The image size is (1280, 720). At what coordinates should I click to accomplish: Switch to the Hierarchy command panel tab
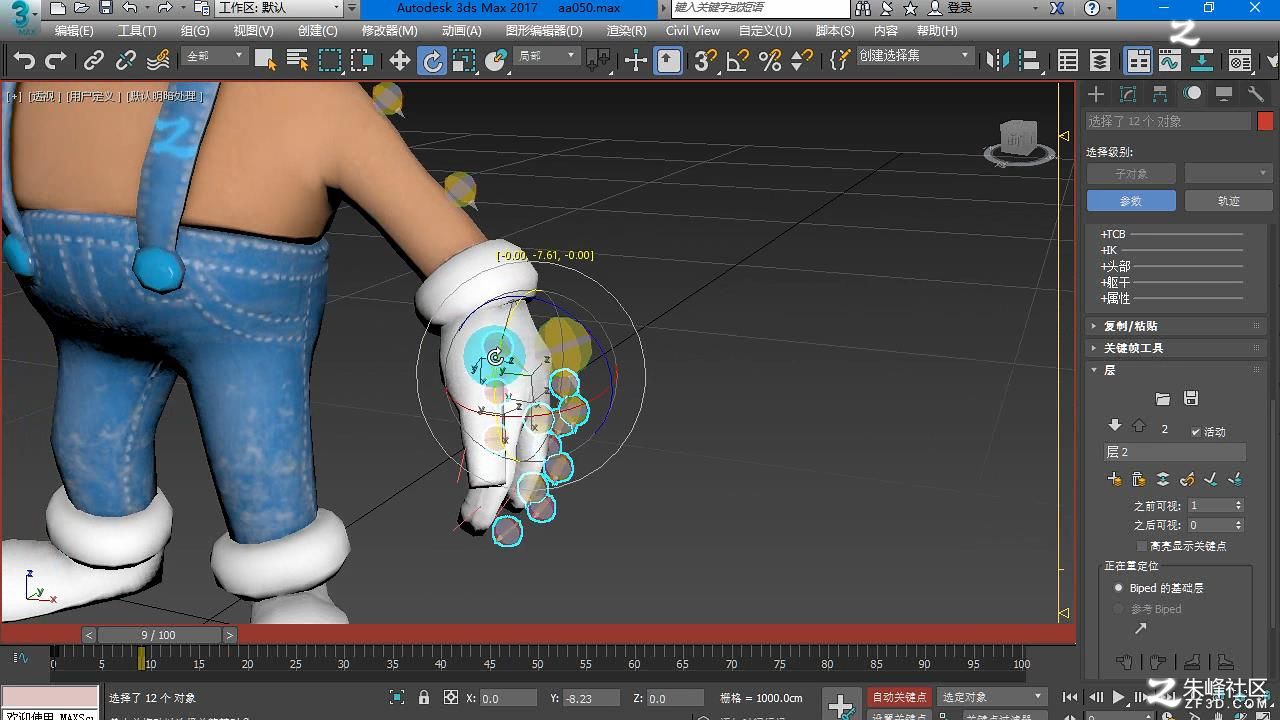(x=1160, y=94)
